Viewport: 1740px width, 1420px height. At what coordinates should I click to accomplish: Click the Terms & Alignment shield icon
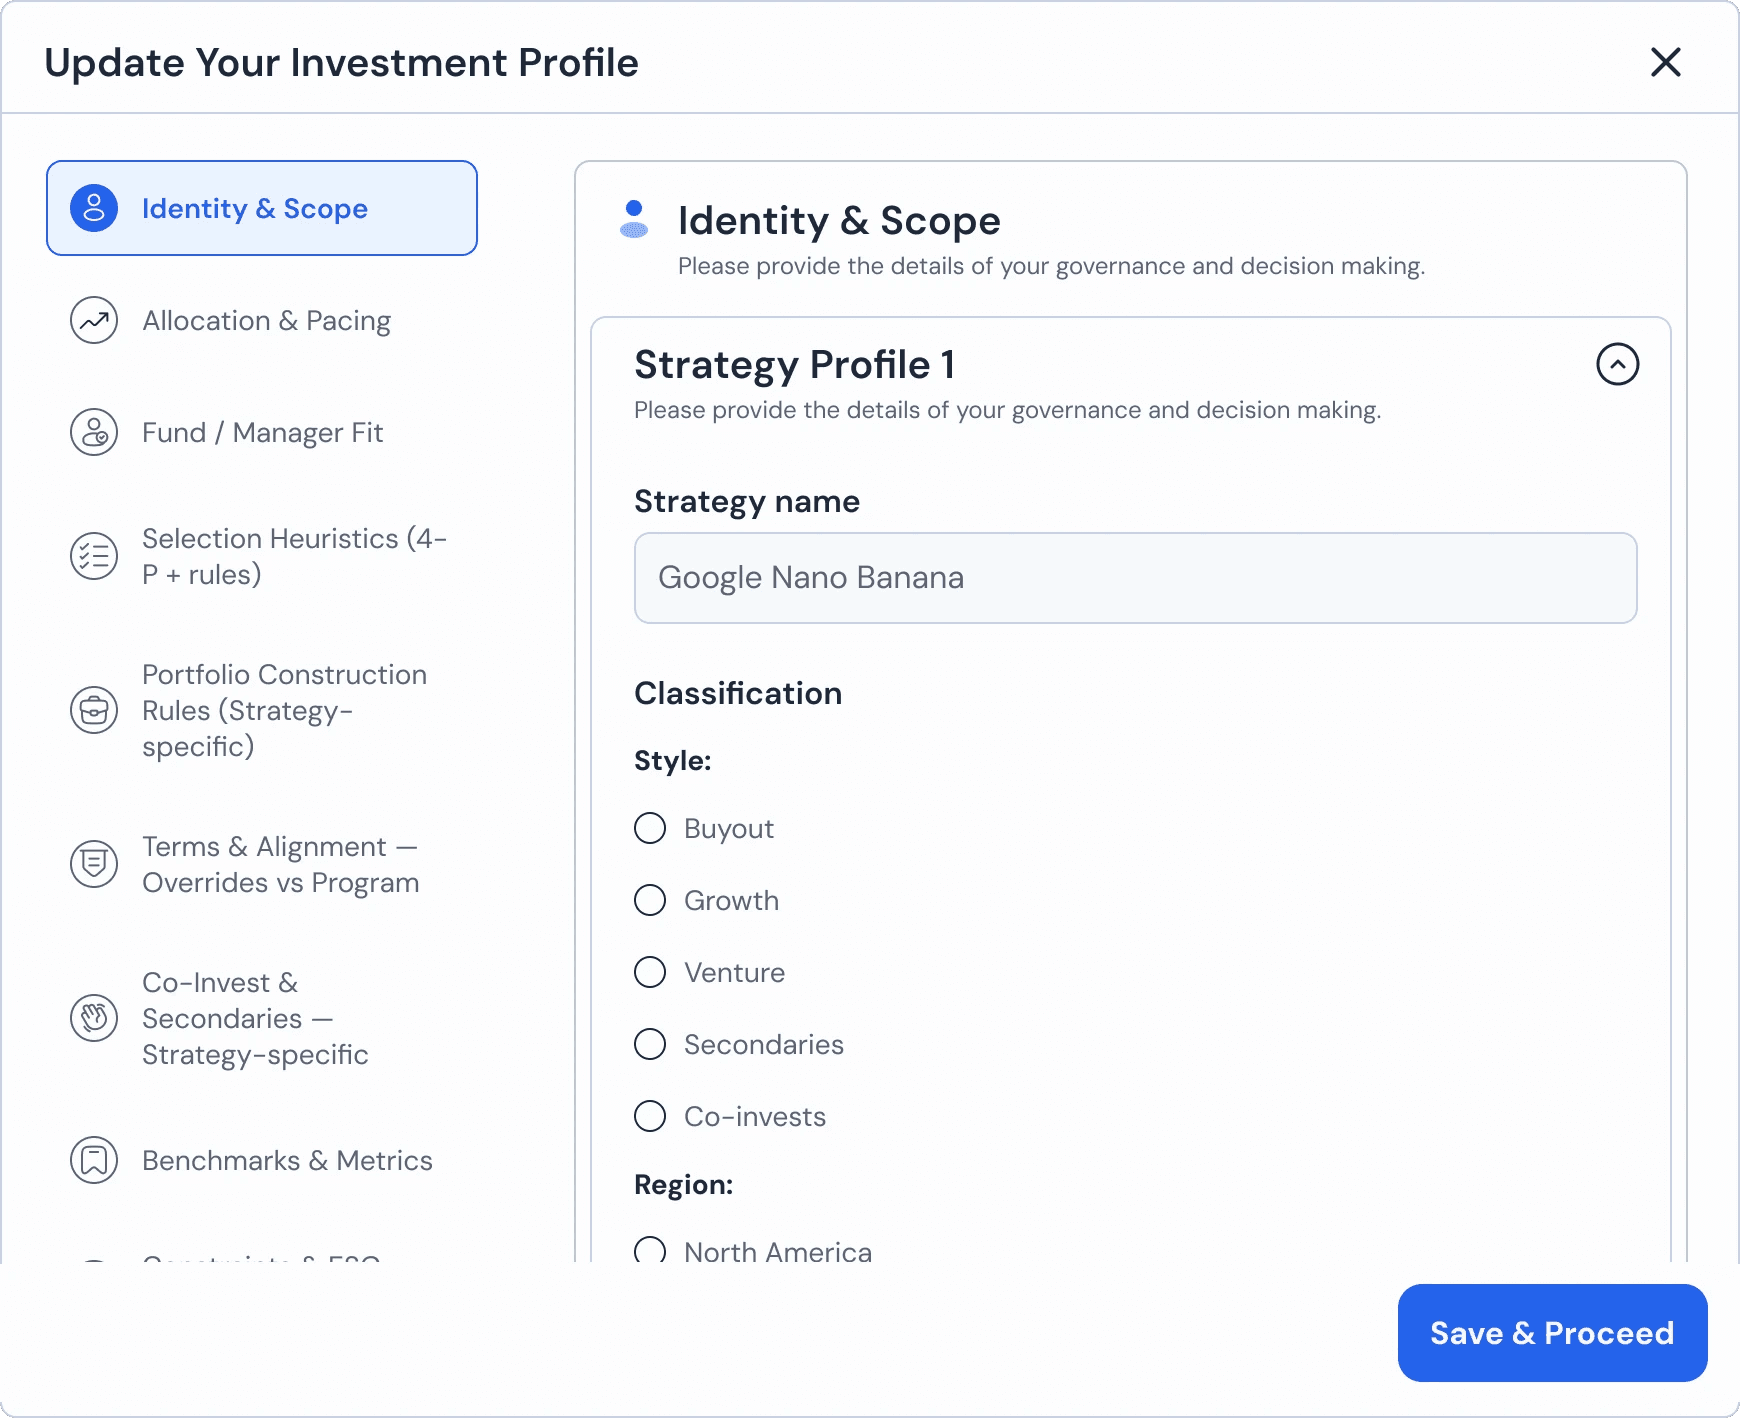tap(94, 864)
